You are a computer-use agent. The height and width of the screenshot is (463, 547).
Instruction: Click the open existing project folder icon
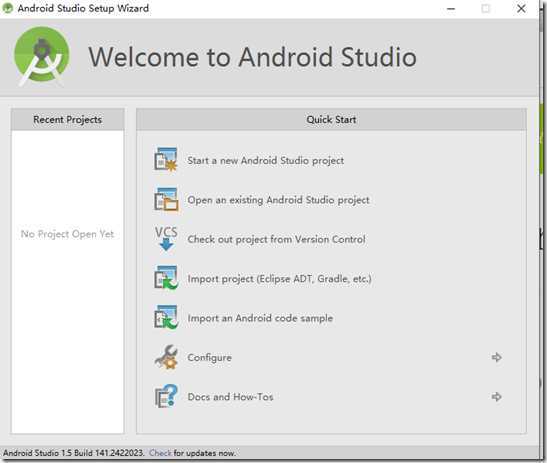pyautogui.click(x=166, y=199)
